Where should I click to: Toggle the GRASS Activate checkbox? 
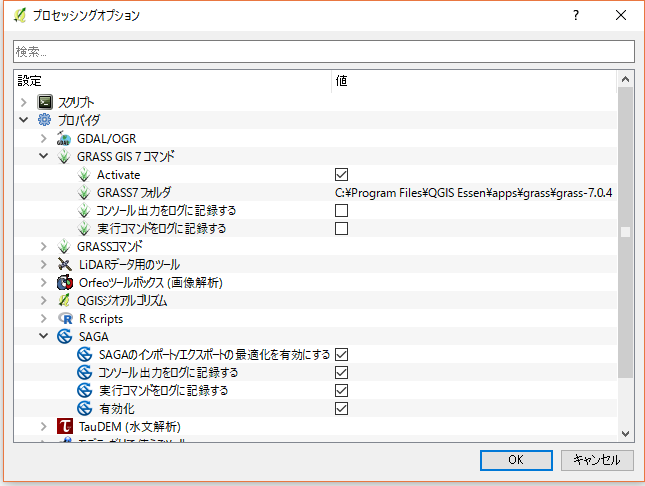click(x=341, y=174)
